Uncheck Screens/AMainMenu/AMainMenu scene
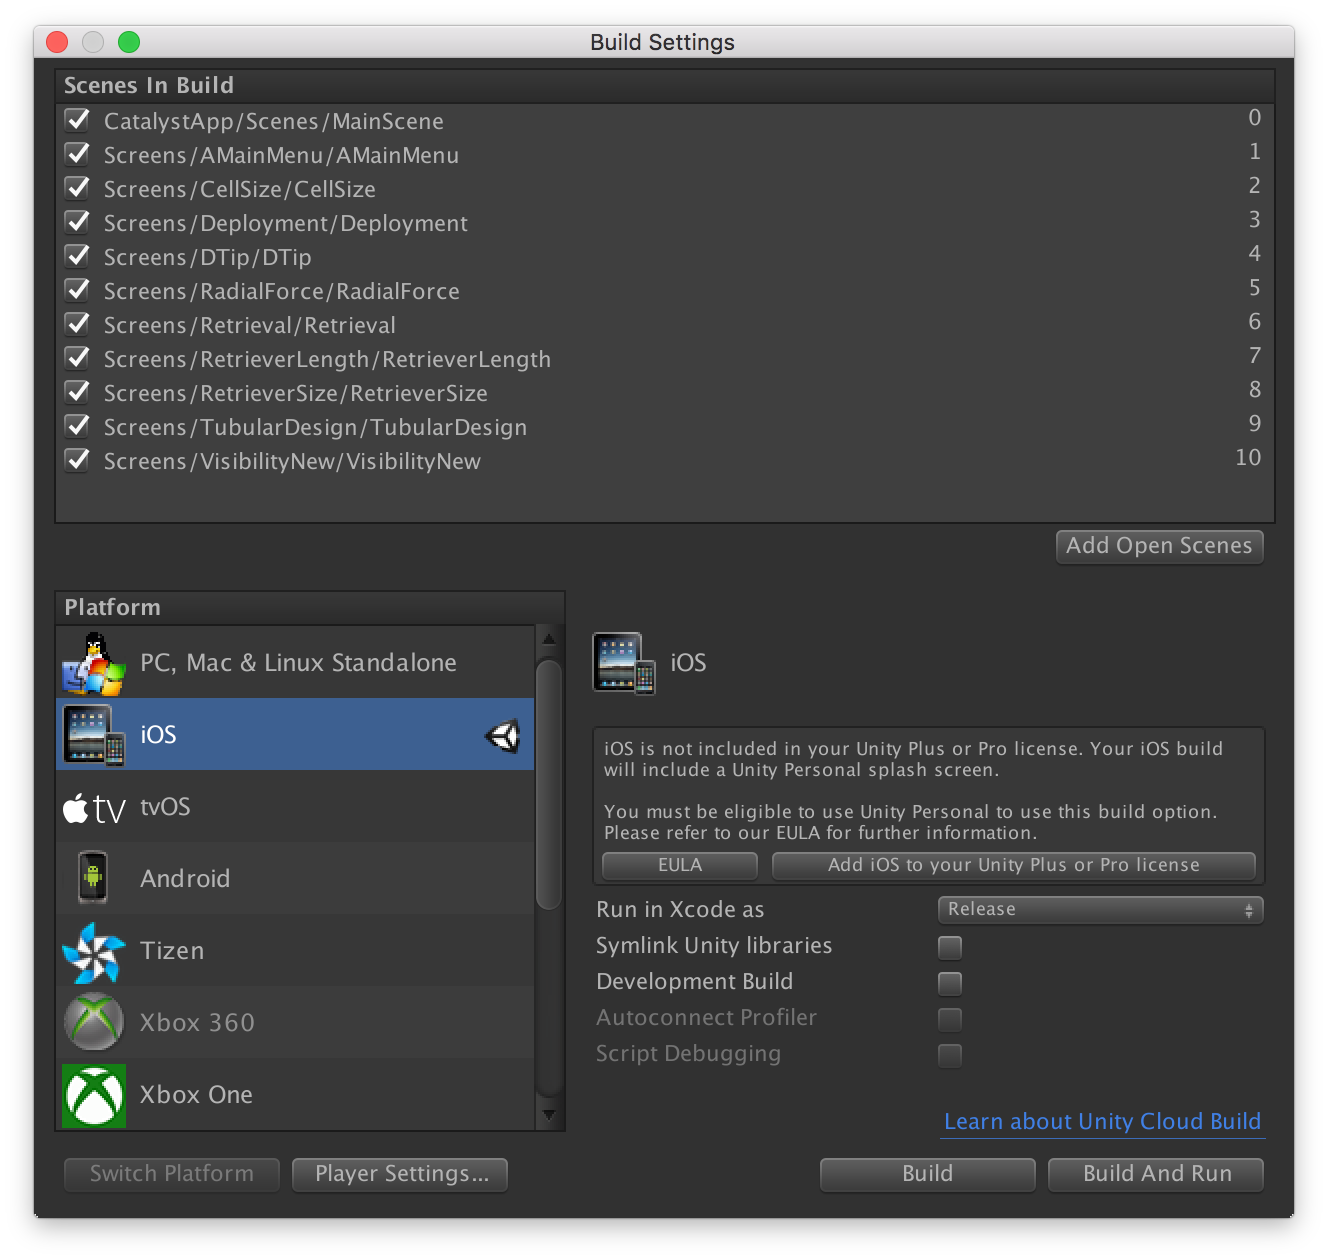The height and width of the screenshot is (1260, 1328). coord(77,154)
